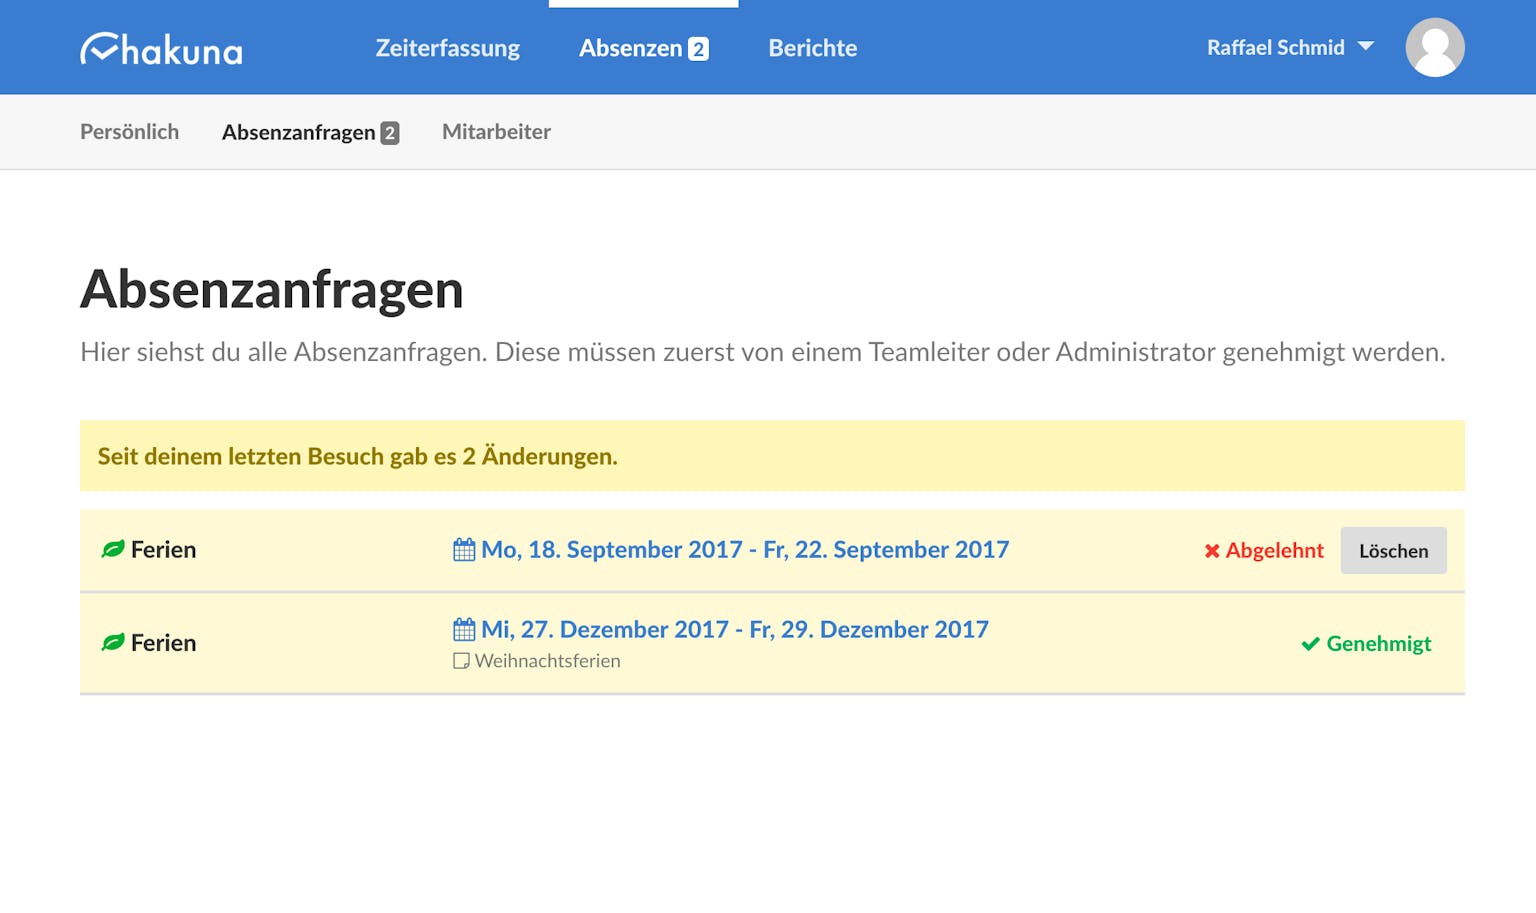Open the Zeiterfassung menu
The height and width of the screenshot is (913, 1536).
pyautogui.click(x=447, y=48)
